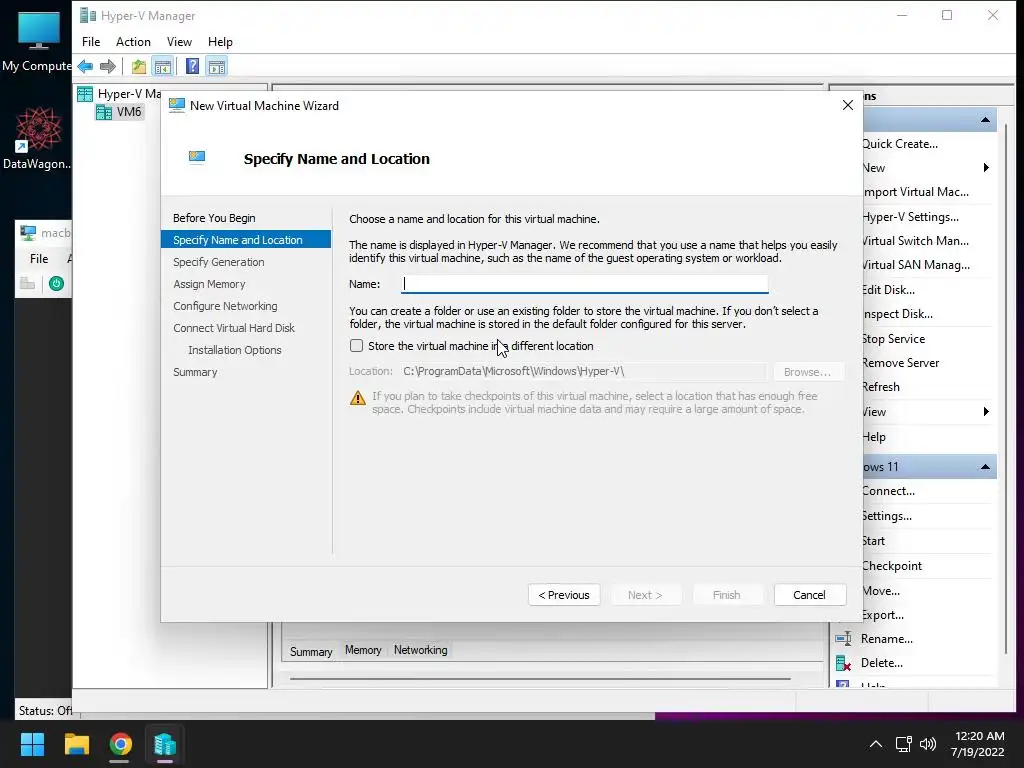1024x768 pixels.
Task: Click the Forward arrow in Hyper-V Manager toolbar
Action: (x=108, y=67)
